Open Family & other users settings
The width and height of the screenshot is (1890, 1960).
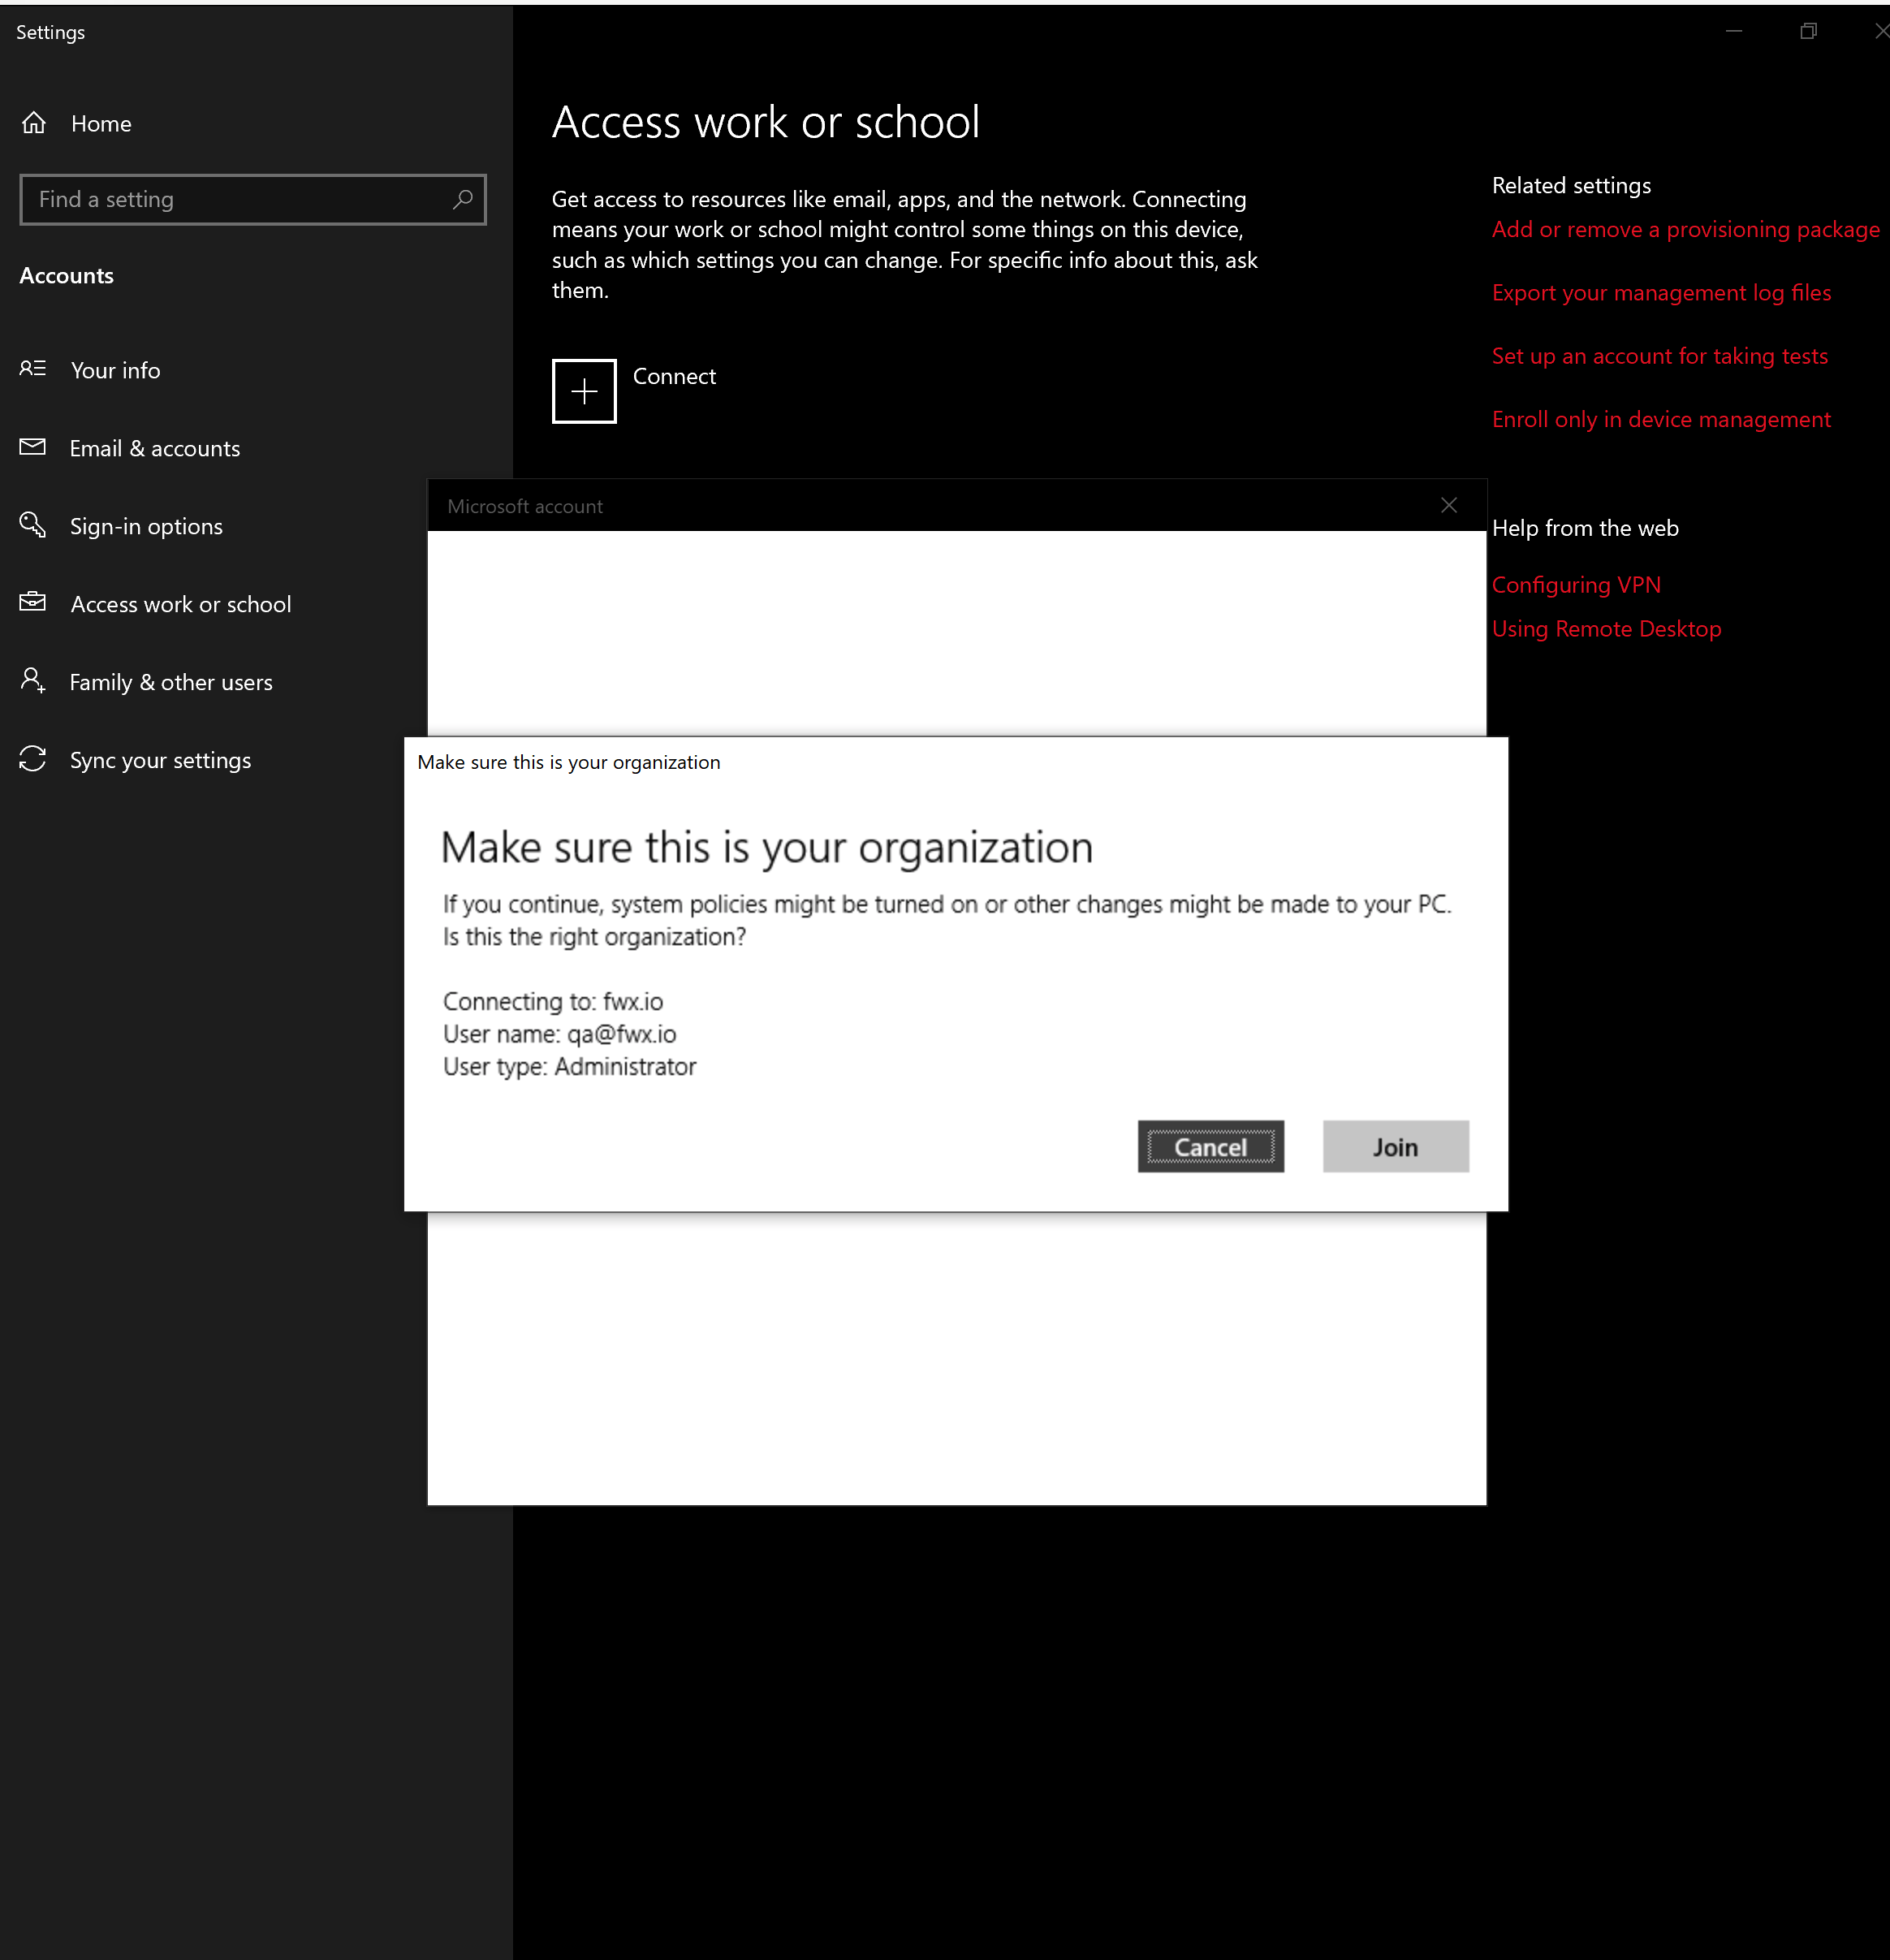(x=171, y=682)
